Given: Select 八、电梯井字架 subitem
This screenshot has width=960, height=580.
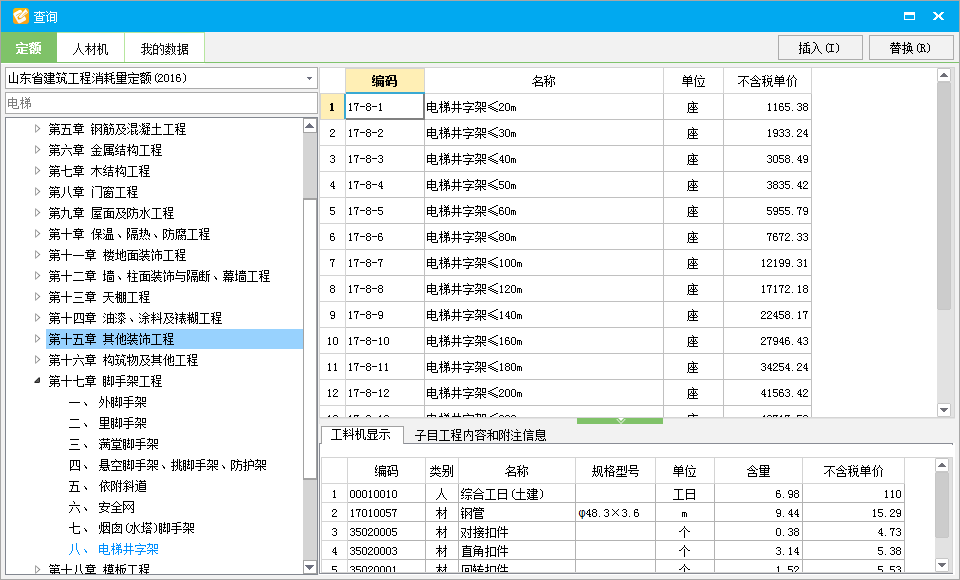Looking at the screenshot, I should [x=114, y=549].
